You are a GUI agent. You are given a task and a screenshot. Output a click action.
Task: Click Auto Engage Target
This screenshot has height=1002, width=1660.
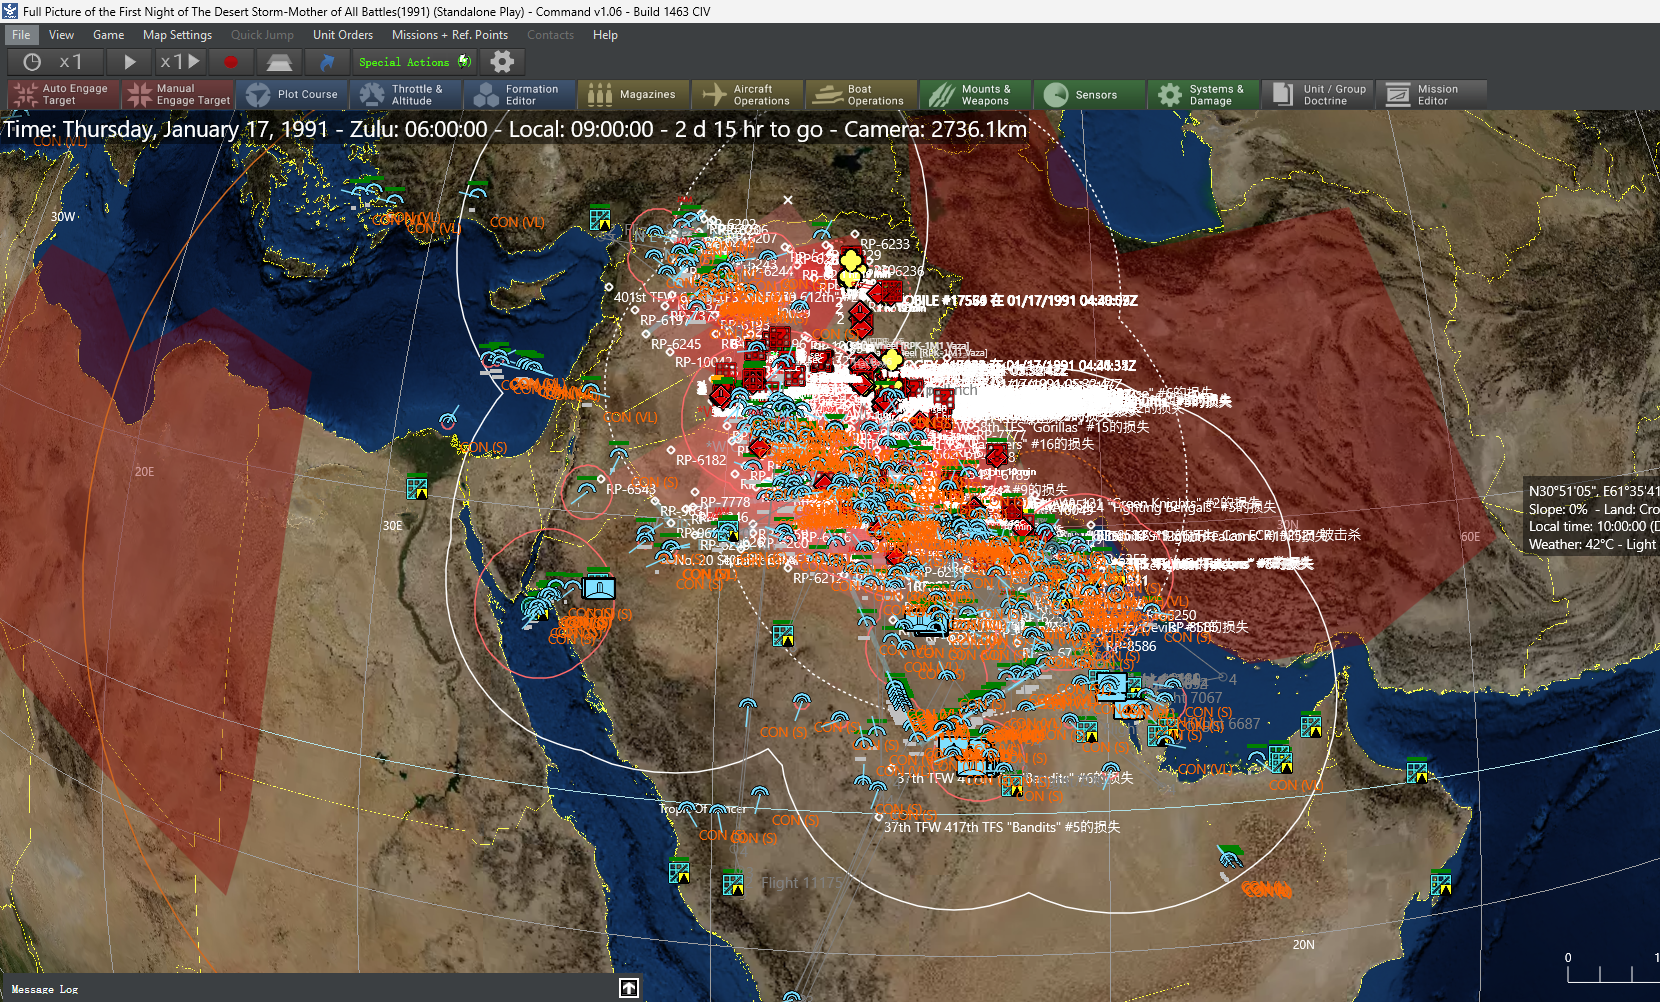click(64, 95)
